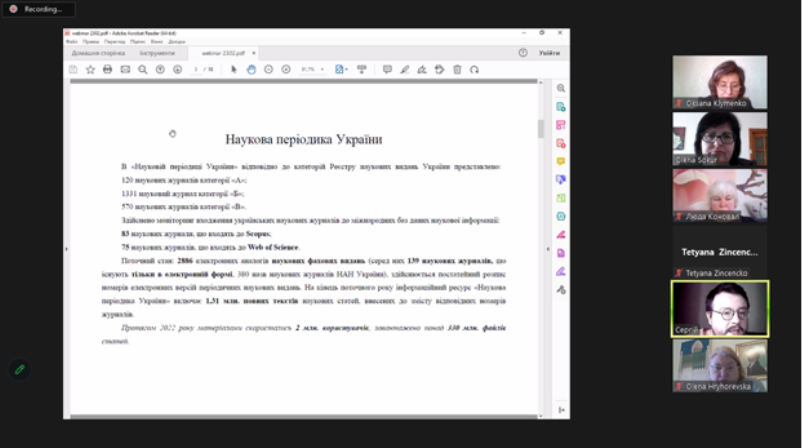The width and height of the screenshot is (804, 448).
Task: Click the email envelope icon
Action: coord(125,69)
